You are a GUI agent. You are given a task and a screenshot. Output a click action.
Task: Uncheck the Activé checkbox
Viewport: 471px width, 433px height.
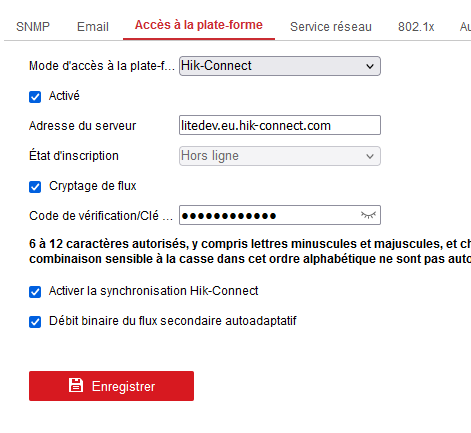coord(35,97)
